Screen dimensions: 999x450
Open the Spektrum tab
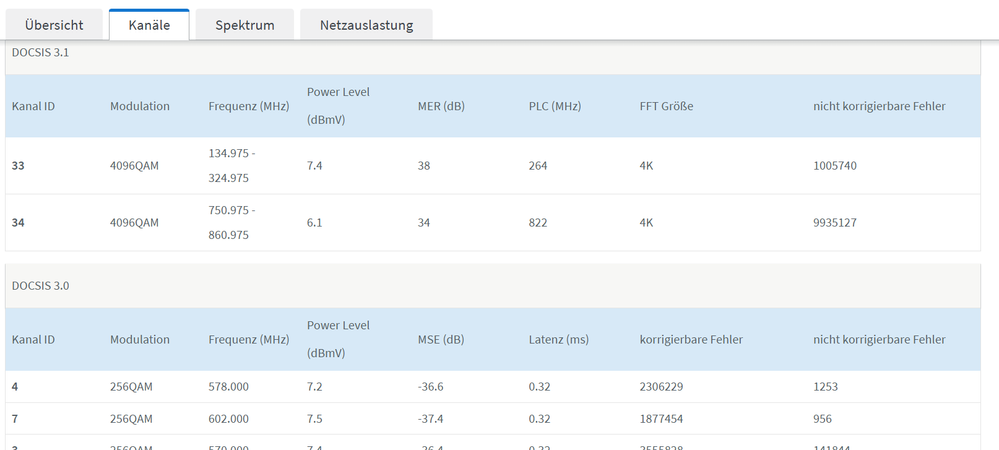[245, 25]
